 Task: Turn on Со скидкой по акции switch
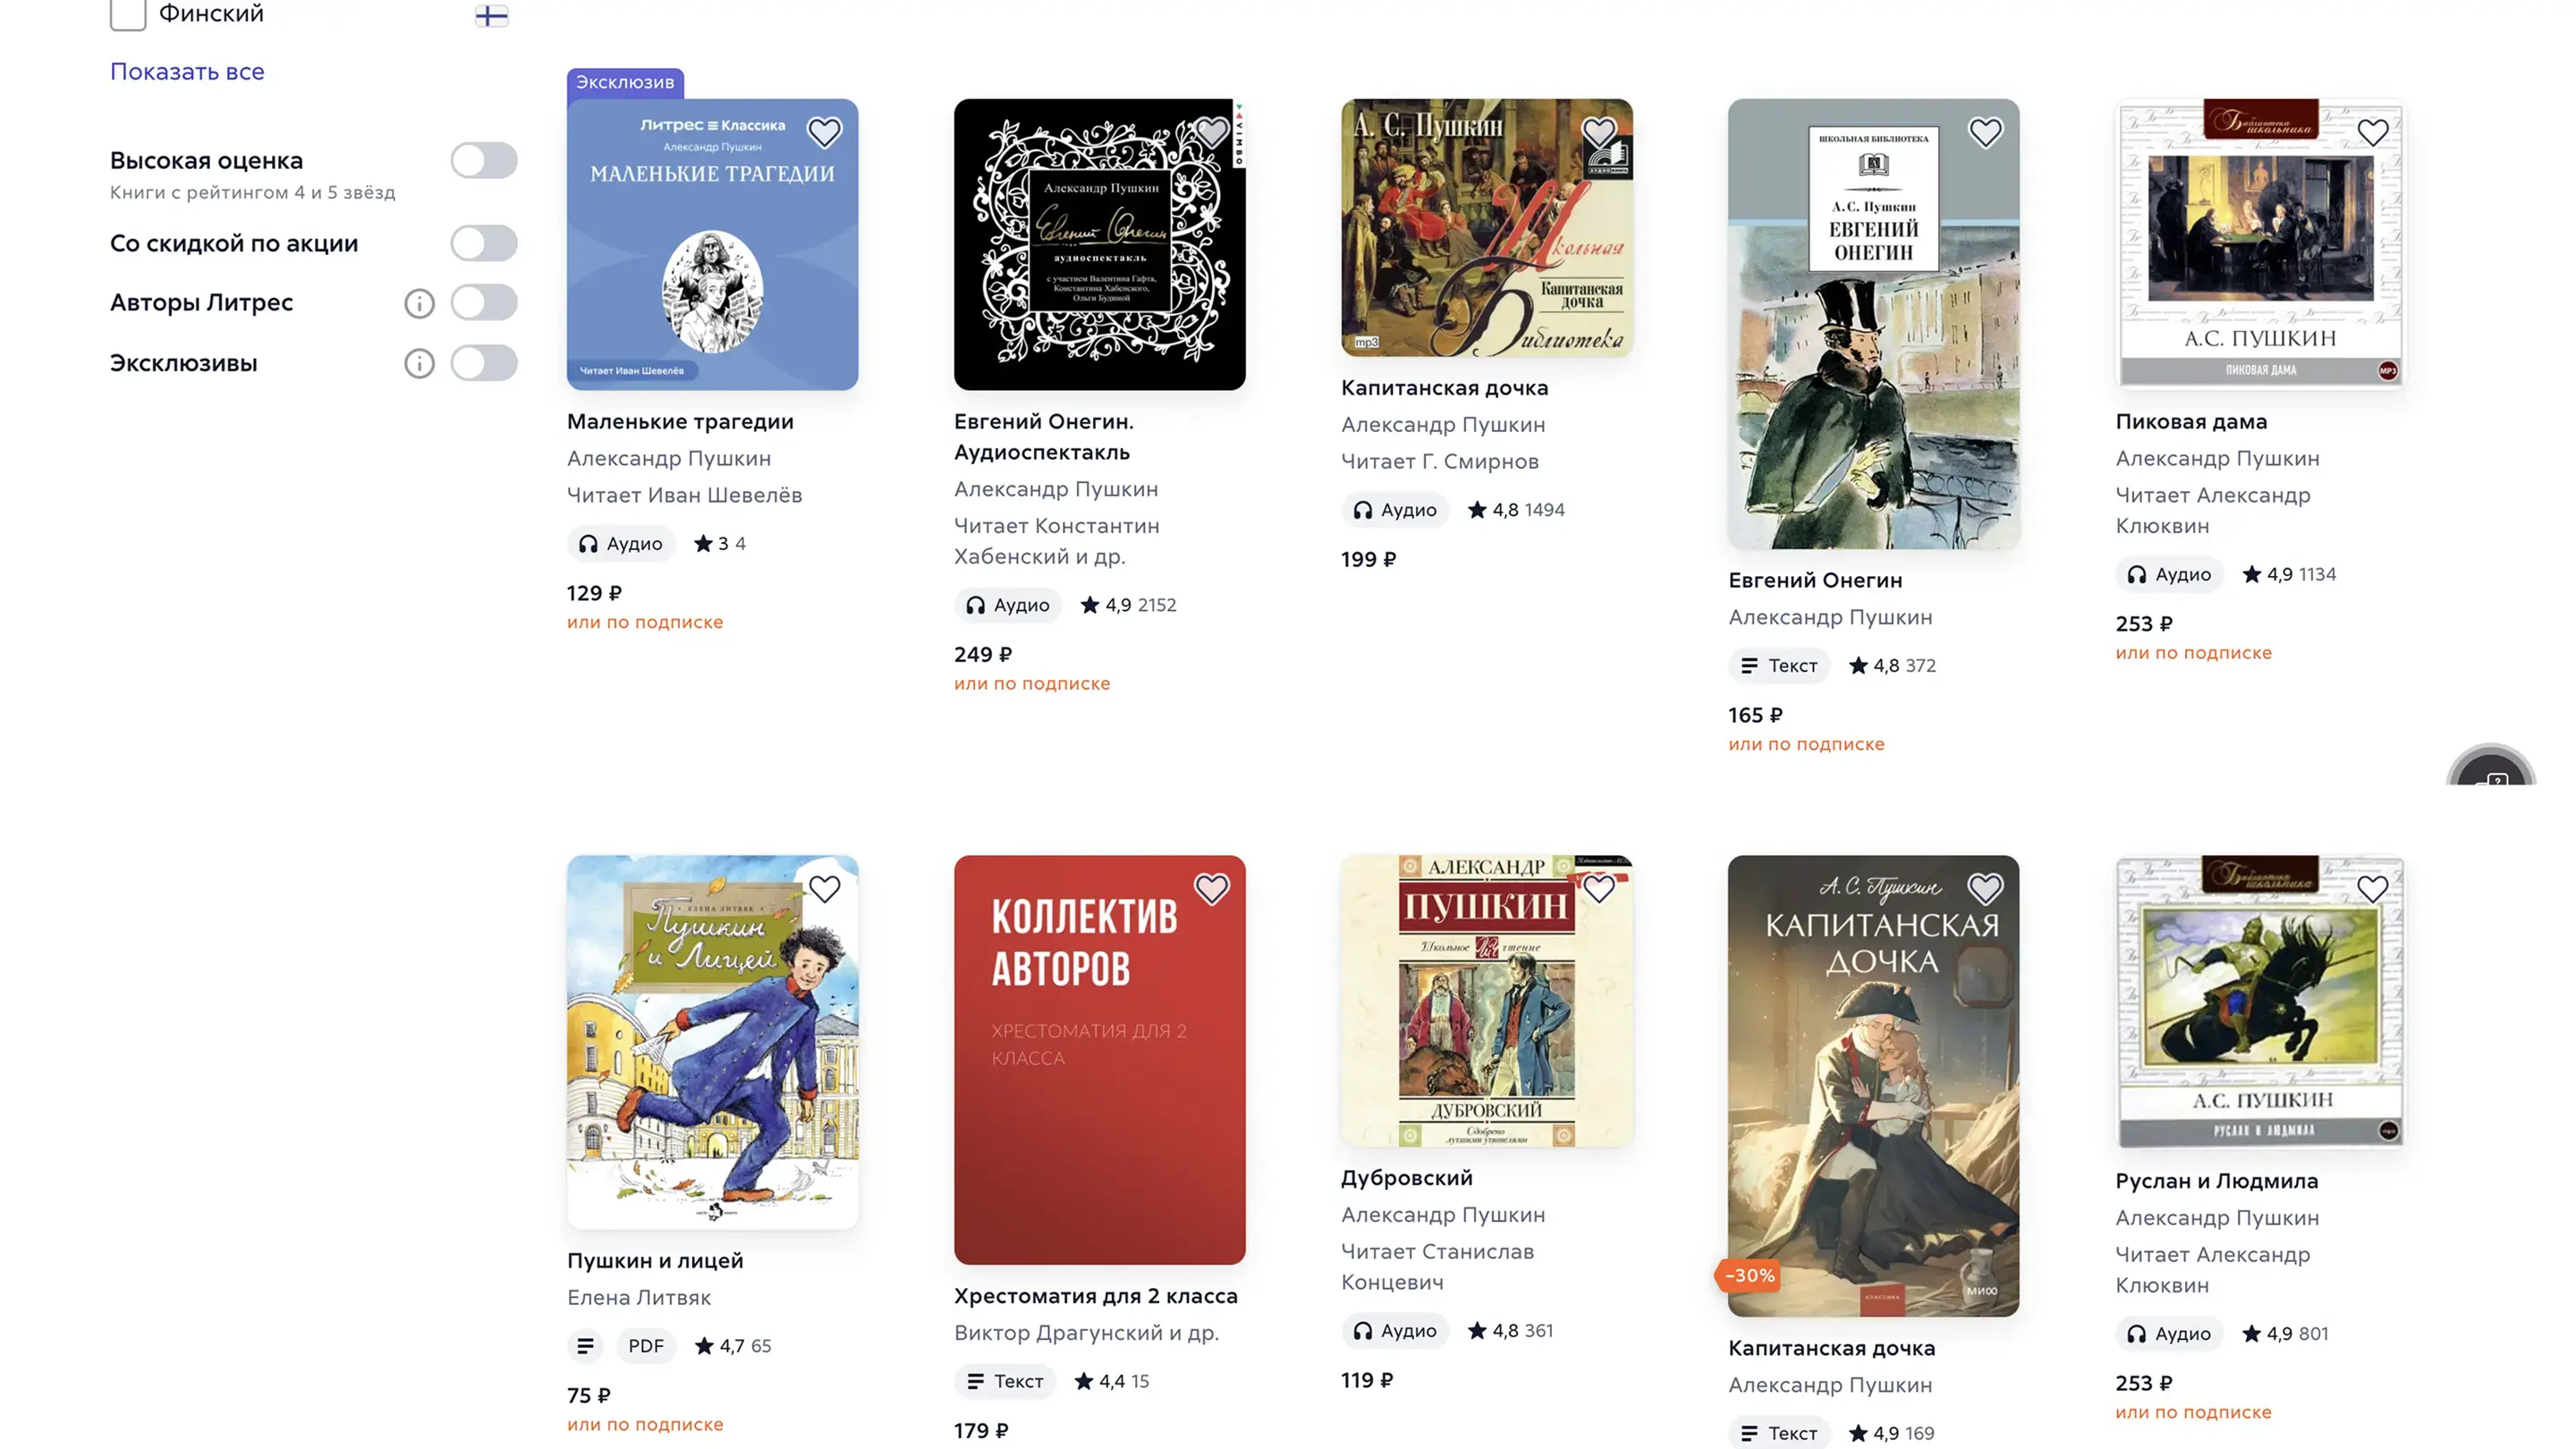[x=484, y=243]
